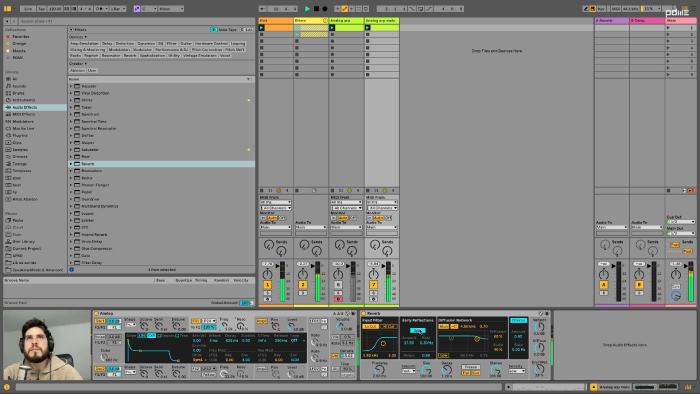Screen dimensions: 700x394
Task: Toggle the Reverb Chorus button
Action: point(518,320)
